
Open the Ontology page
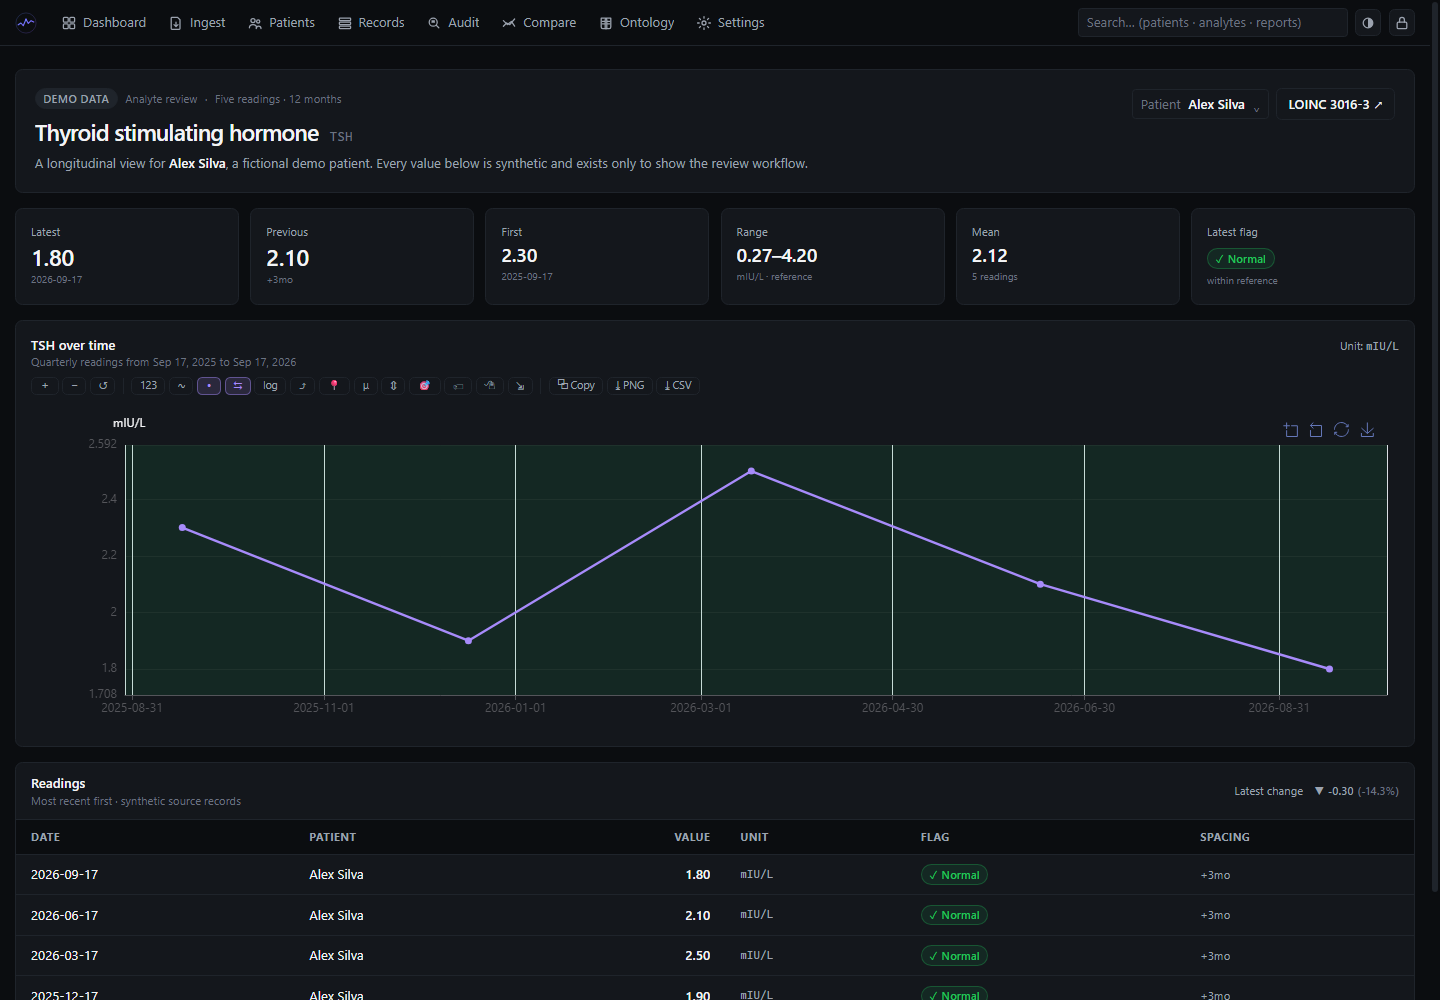[x=637, y=23]
